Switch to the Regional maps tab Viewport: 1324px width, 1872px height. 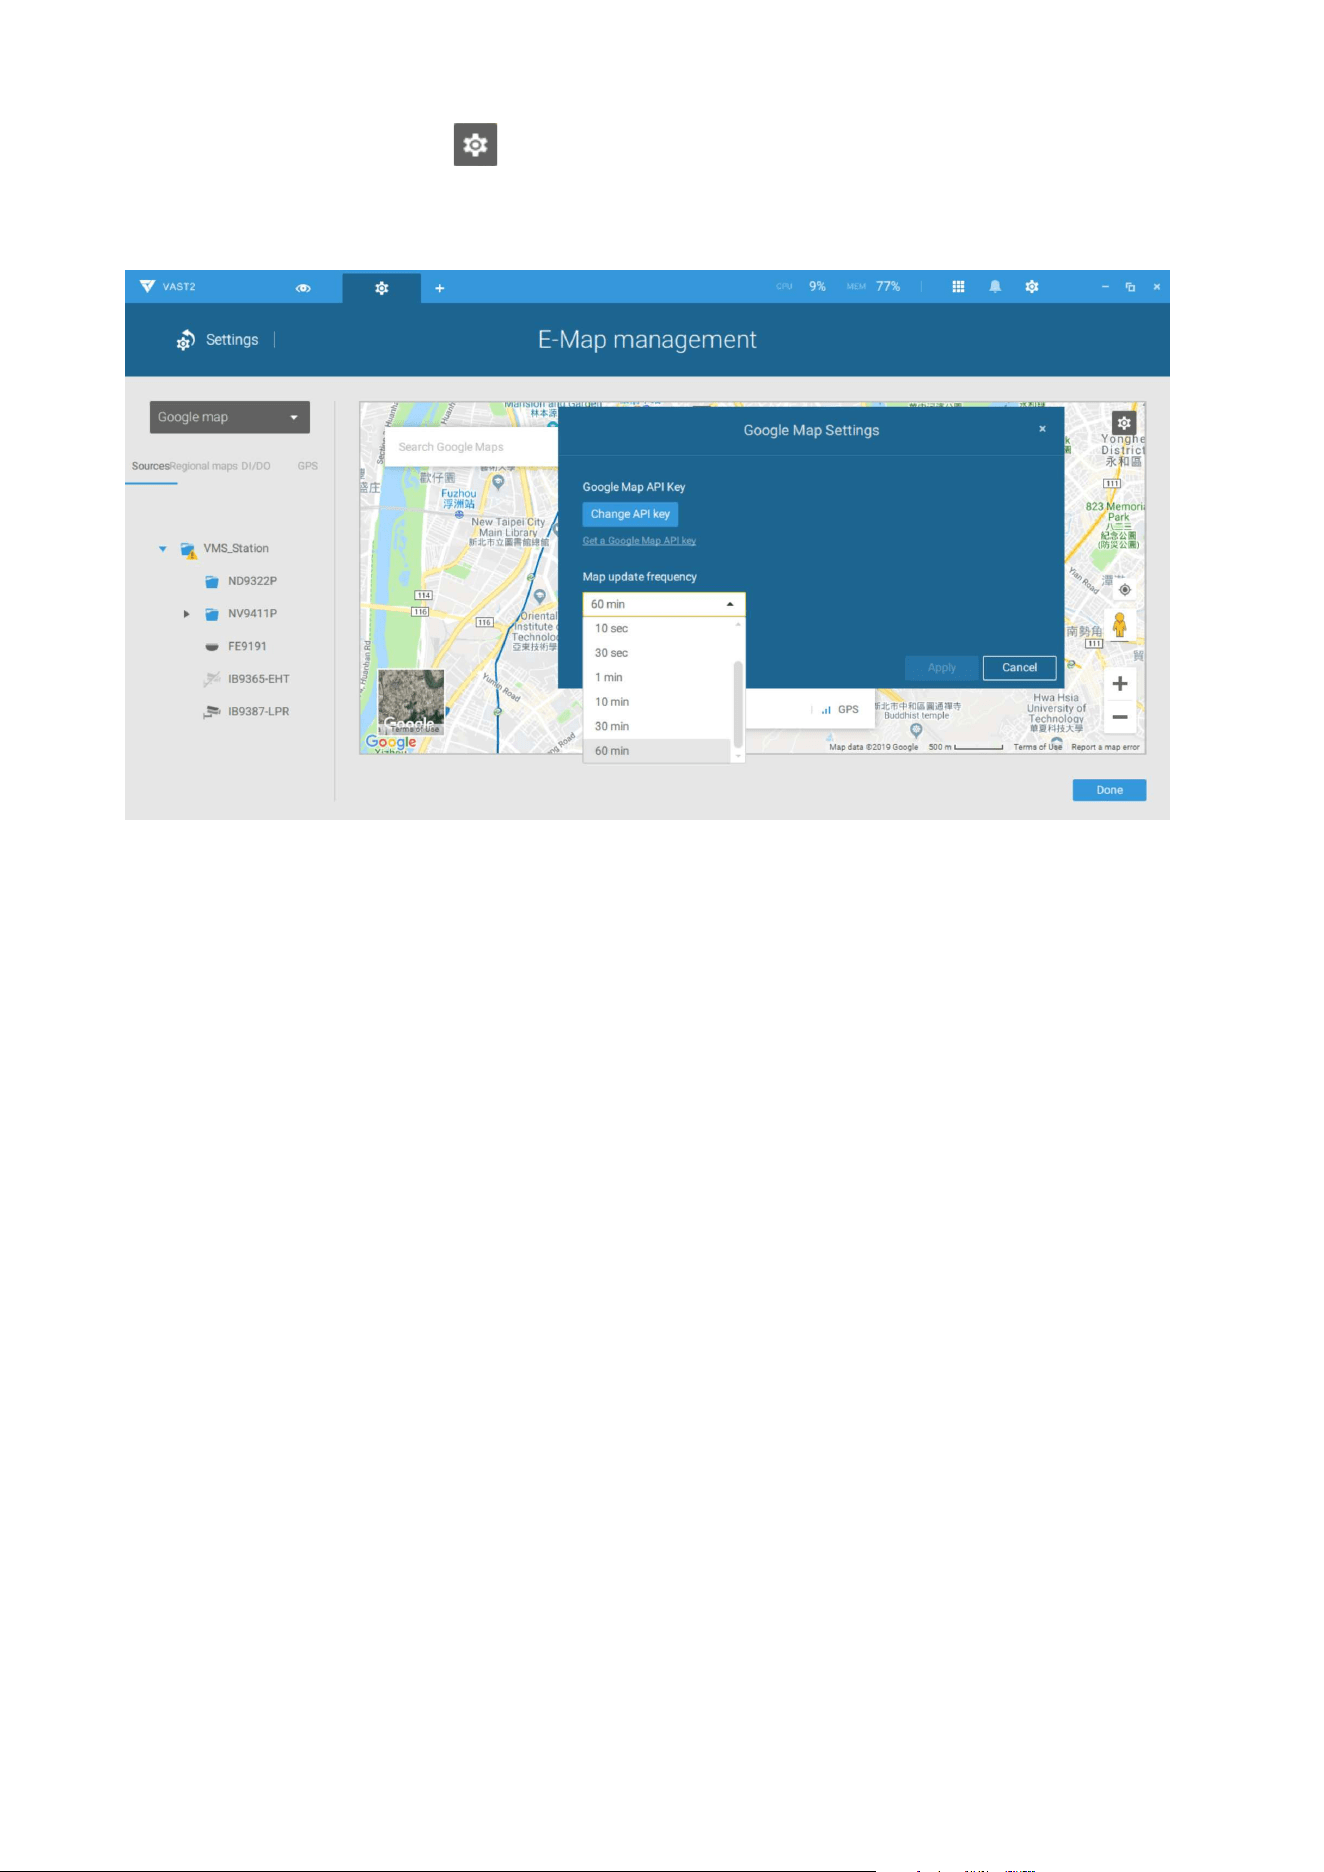(x=204, y=466)
